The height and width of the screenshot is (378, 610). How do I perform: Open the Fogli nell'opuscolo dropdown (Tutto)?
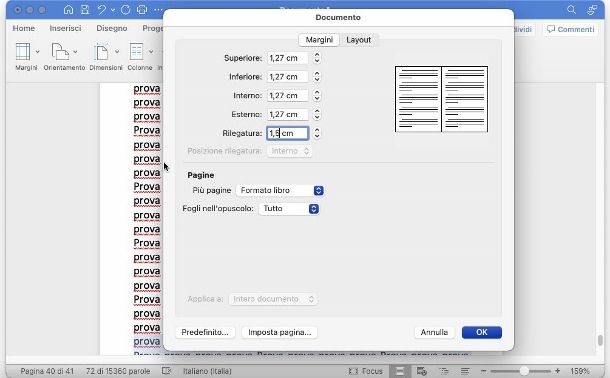(289, 208)
